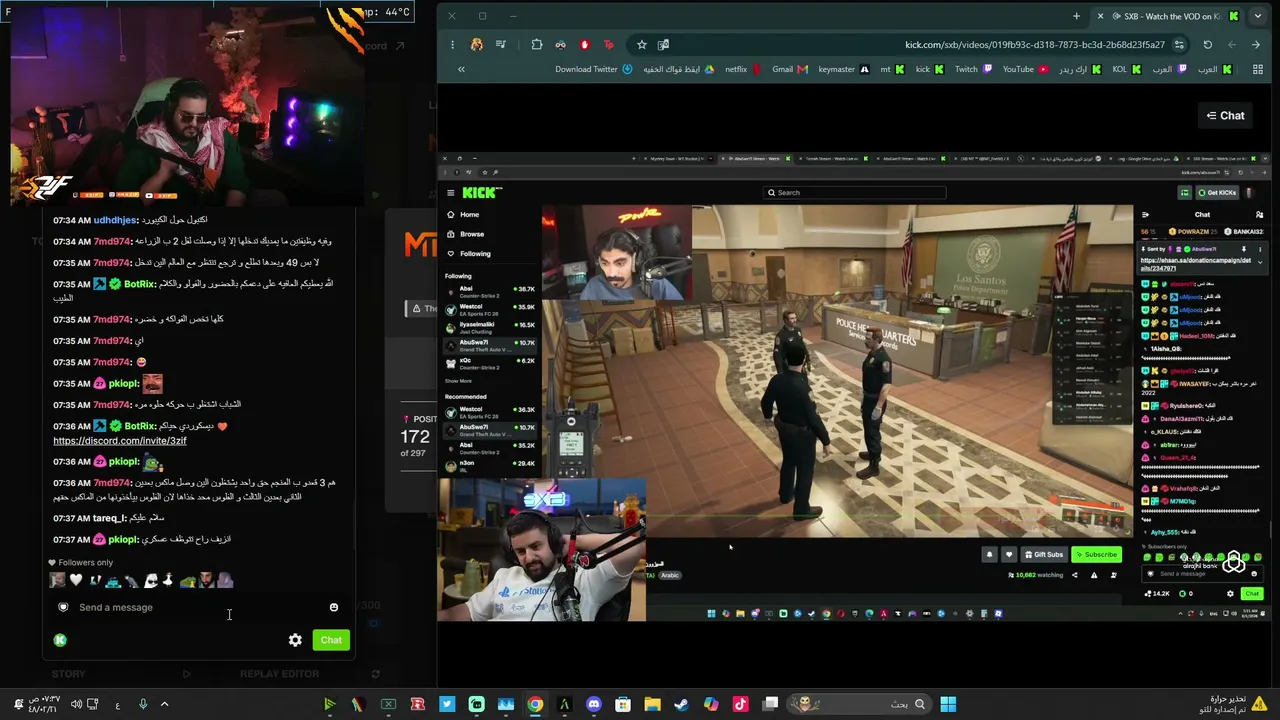Send message with the green Chat button
This screenshot has height=720, width=1280.
[x=331, y=640]
